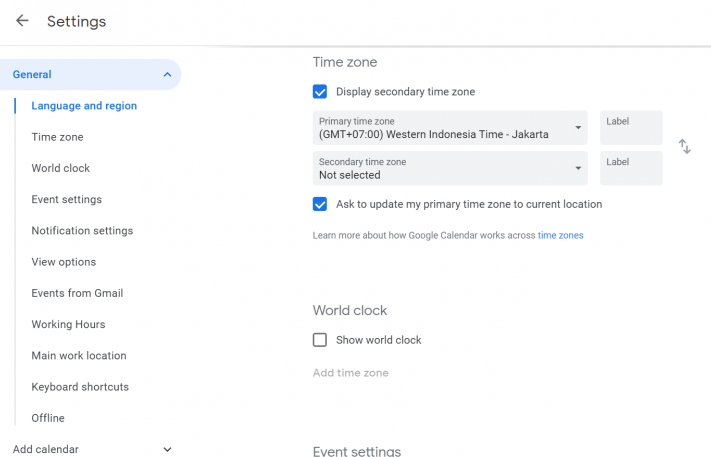Open Notification settings in sidebar

82,231
